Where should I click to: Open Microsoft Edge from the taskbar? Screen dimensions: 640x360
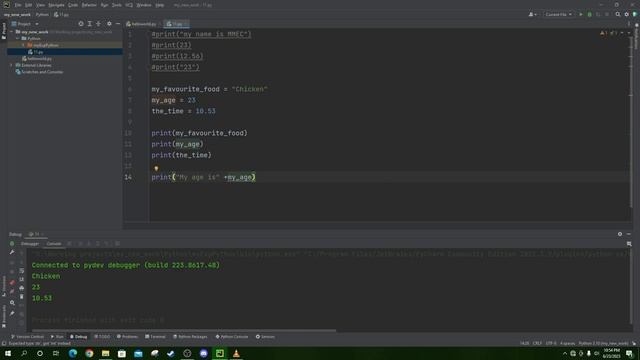73,353
